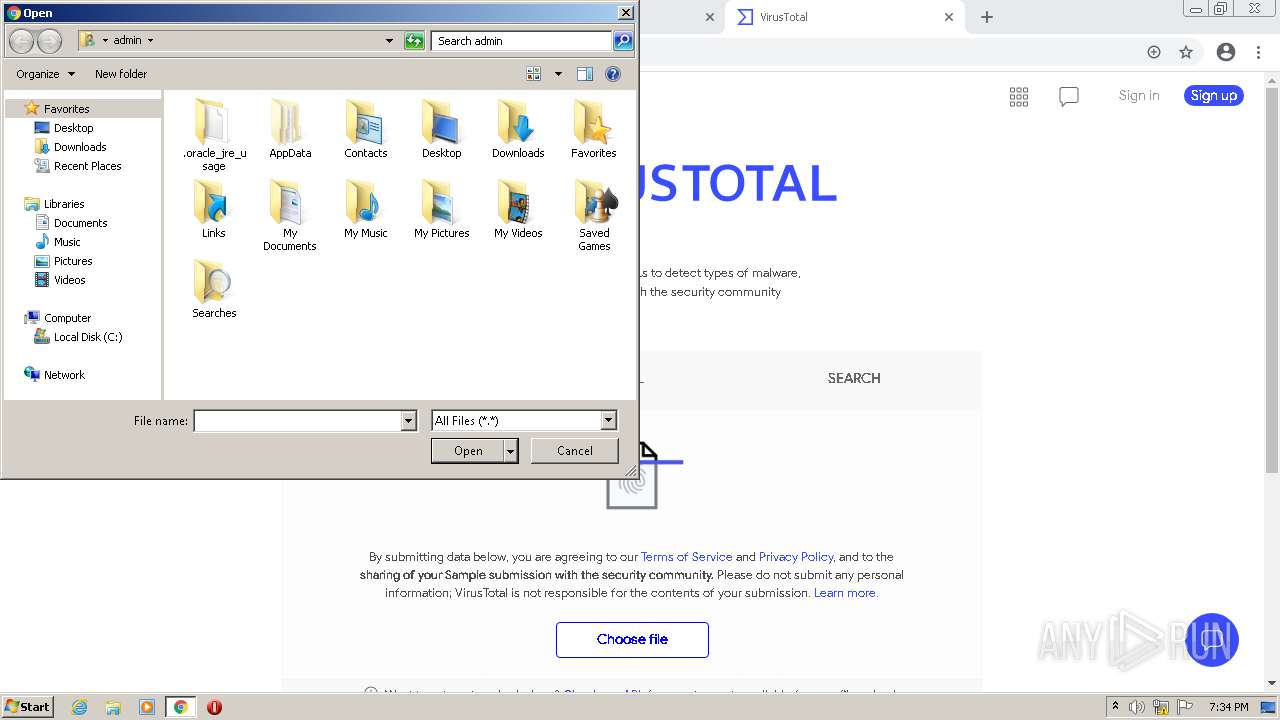
Task: Open the Links folder
Action: coord(214,208)
